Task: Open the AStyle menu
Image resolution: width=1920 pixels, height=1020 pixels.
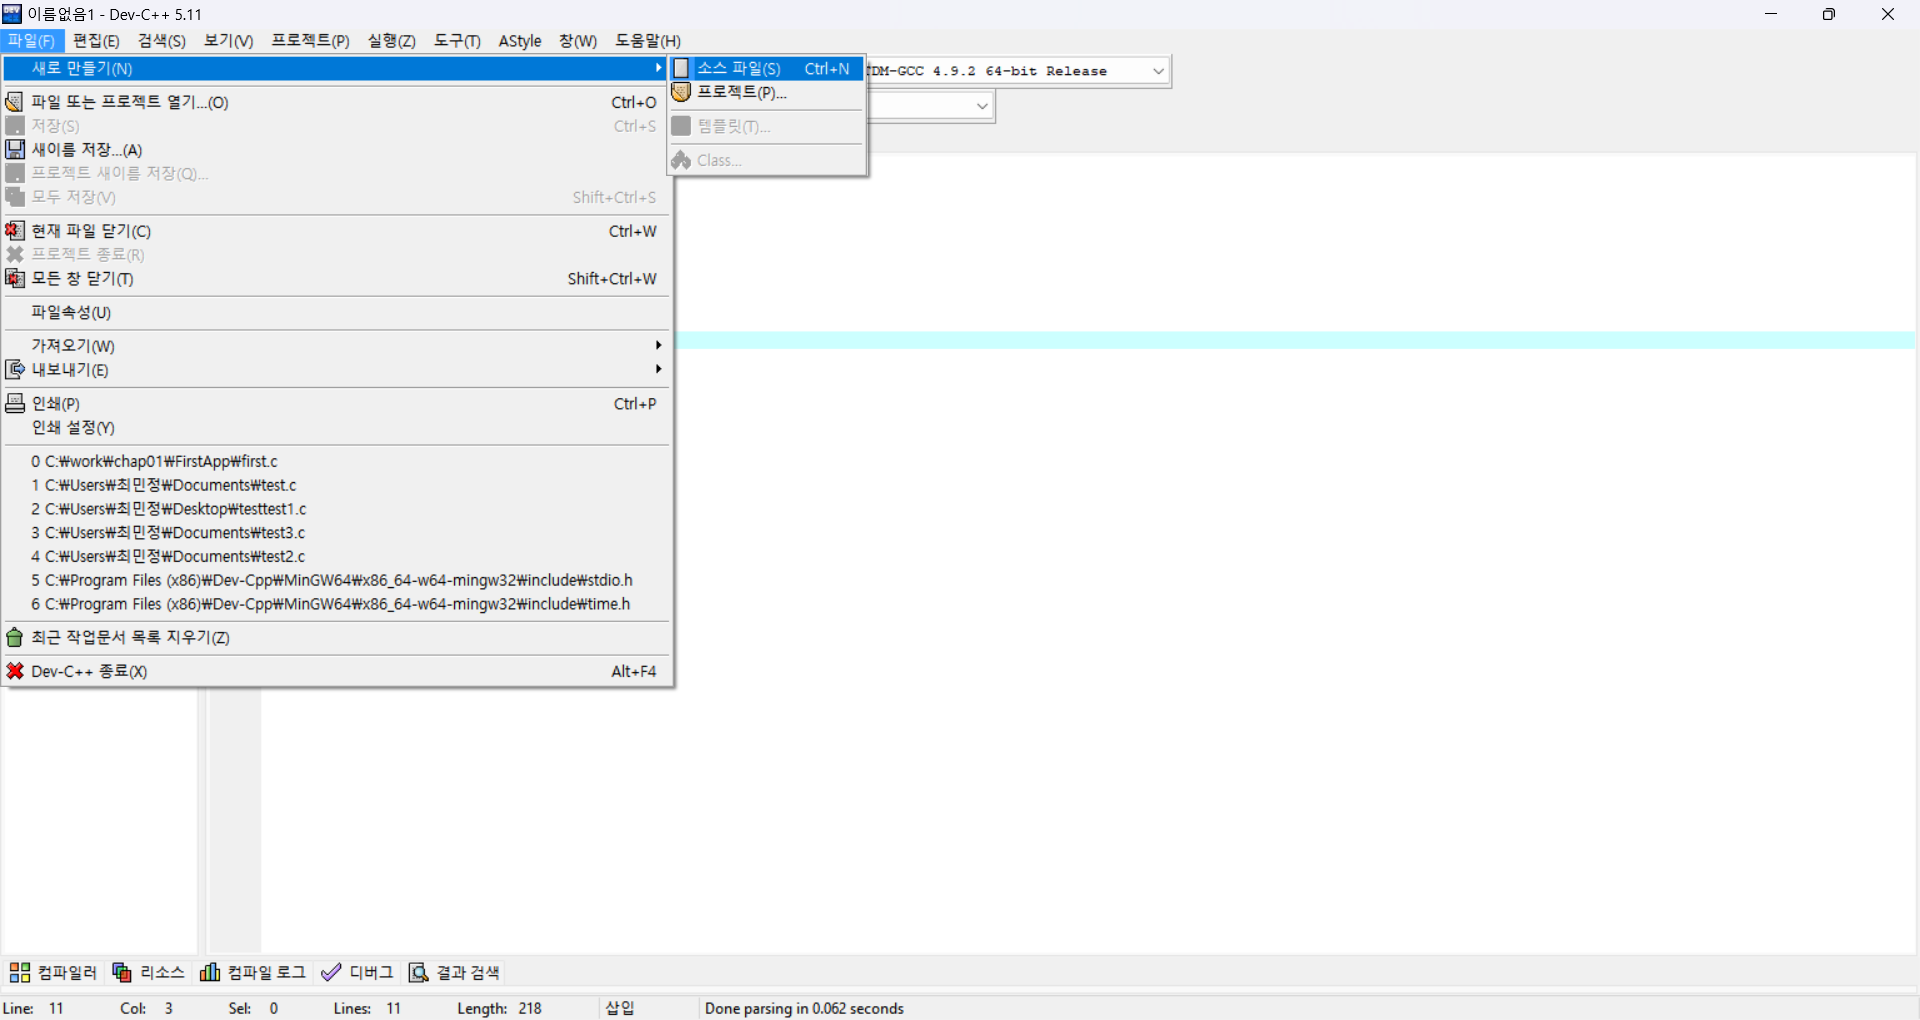Action: tap(520, 41)
